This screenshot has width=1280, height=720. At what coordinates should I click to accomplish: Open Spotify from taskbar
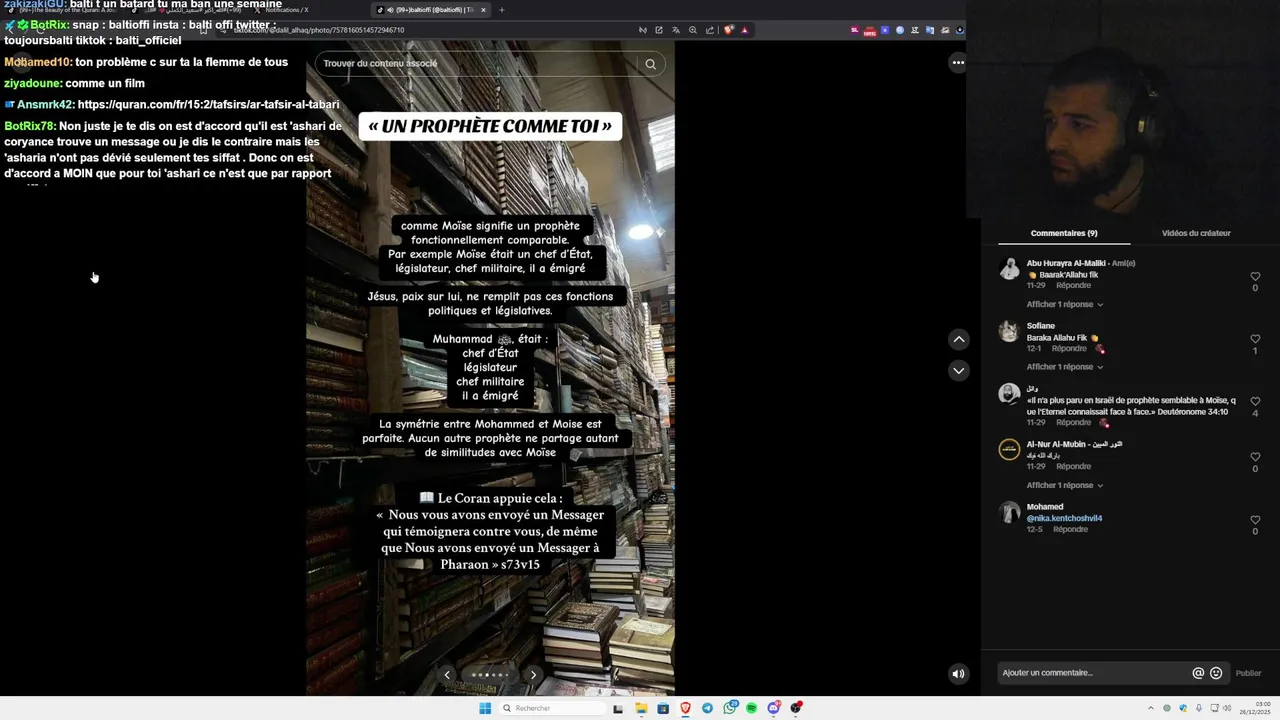[x=751, y=708]
